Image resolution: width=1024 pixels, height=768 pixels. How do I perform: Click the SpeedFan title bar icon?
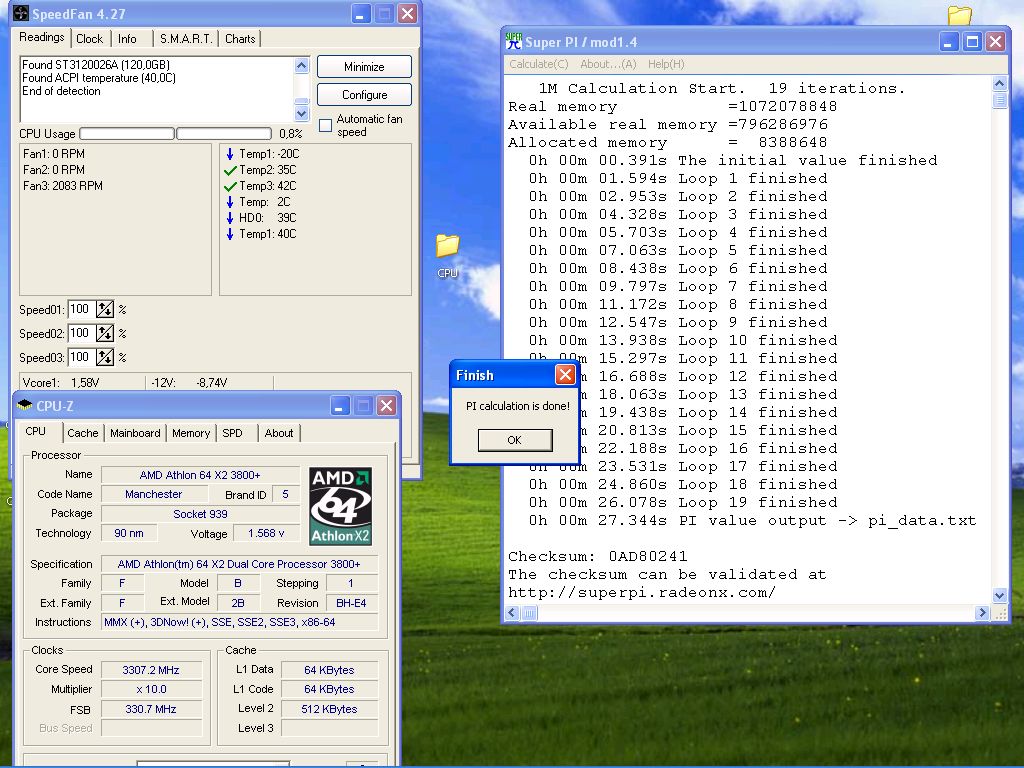tap(22, 13)
